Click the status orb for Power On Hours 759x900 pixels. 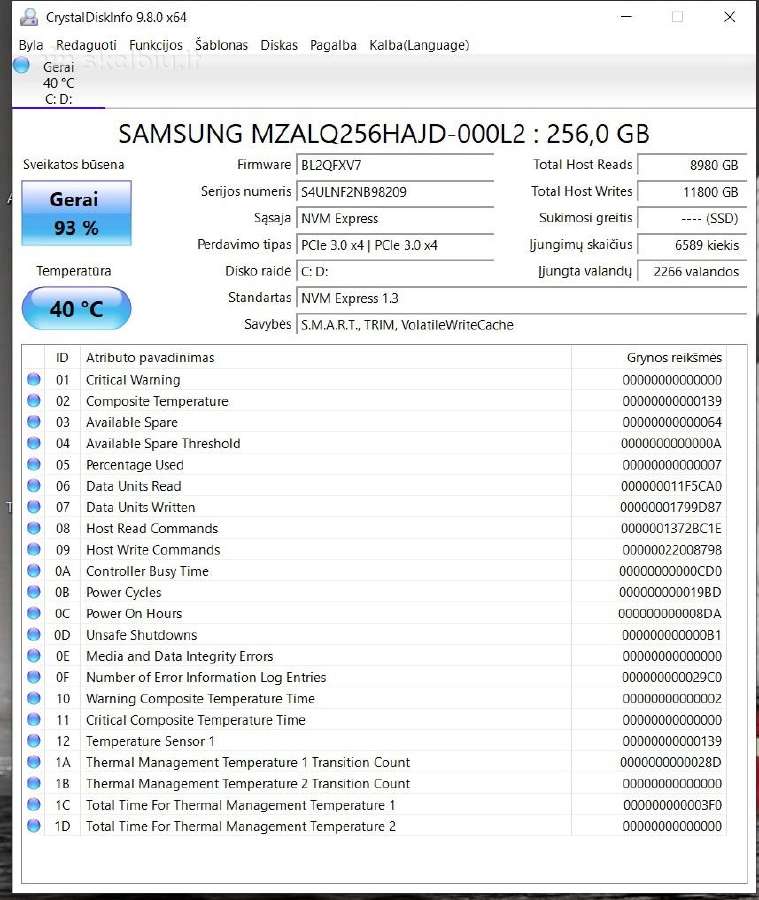[x=34, y=612]
